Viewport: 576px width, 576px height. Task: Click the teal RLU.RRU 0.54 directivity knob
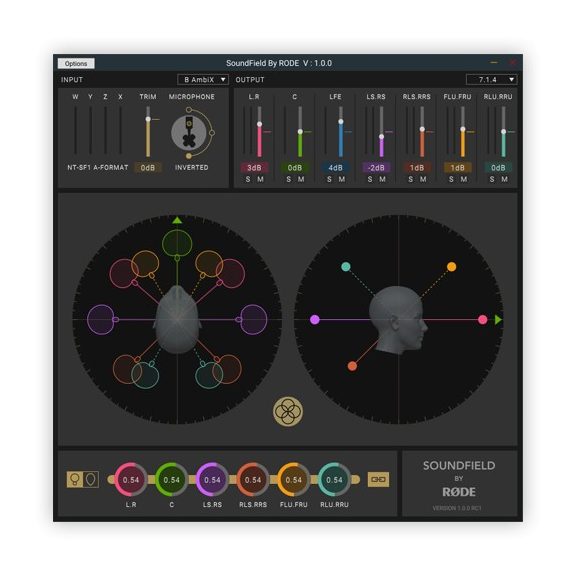point(334,480)
